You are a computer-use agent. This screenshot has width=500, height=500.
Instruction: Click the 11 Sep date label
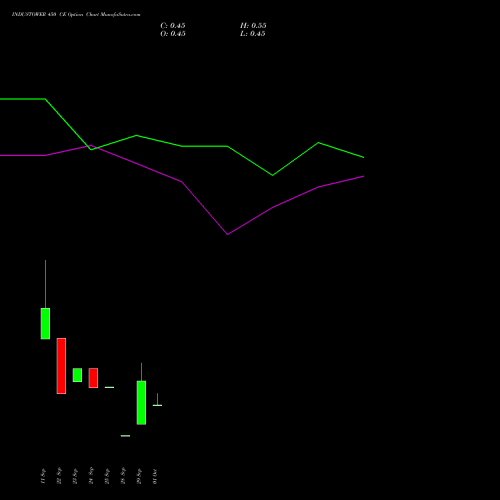42,476
